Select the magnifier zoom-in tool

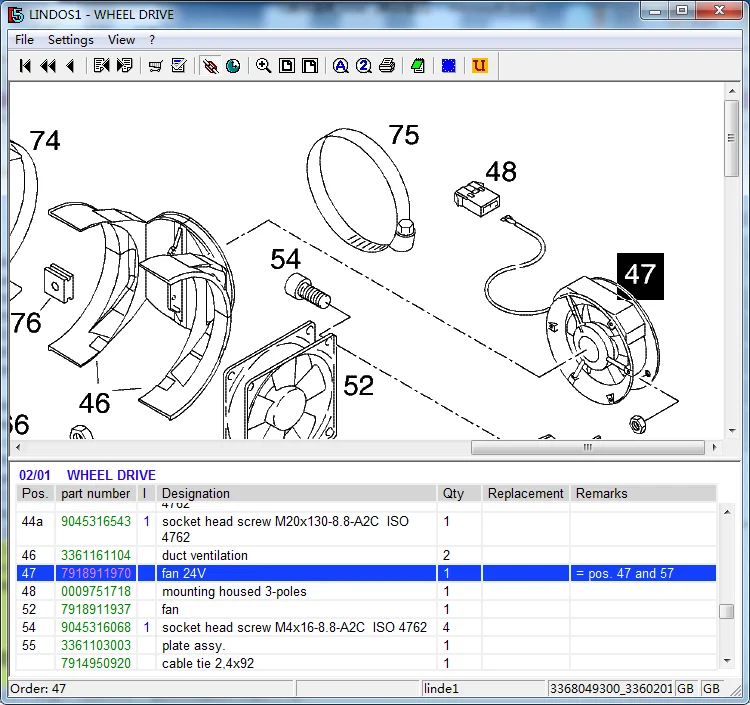point(264,66)
